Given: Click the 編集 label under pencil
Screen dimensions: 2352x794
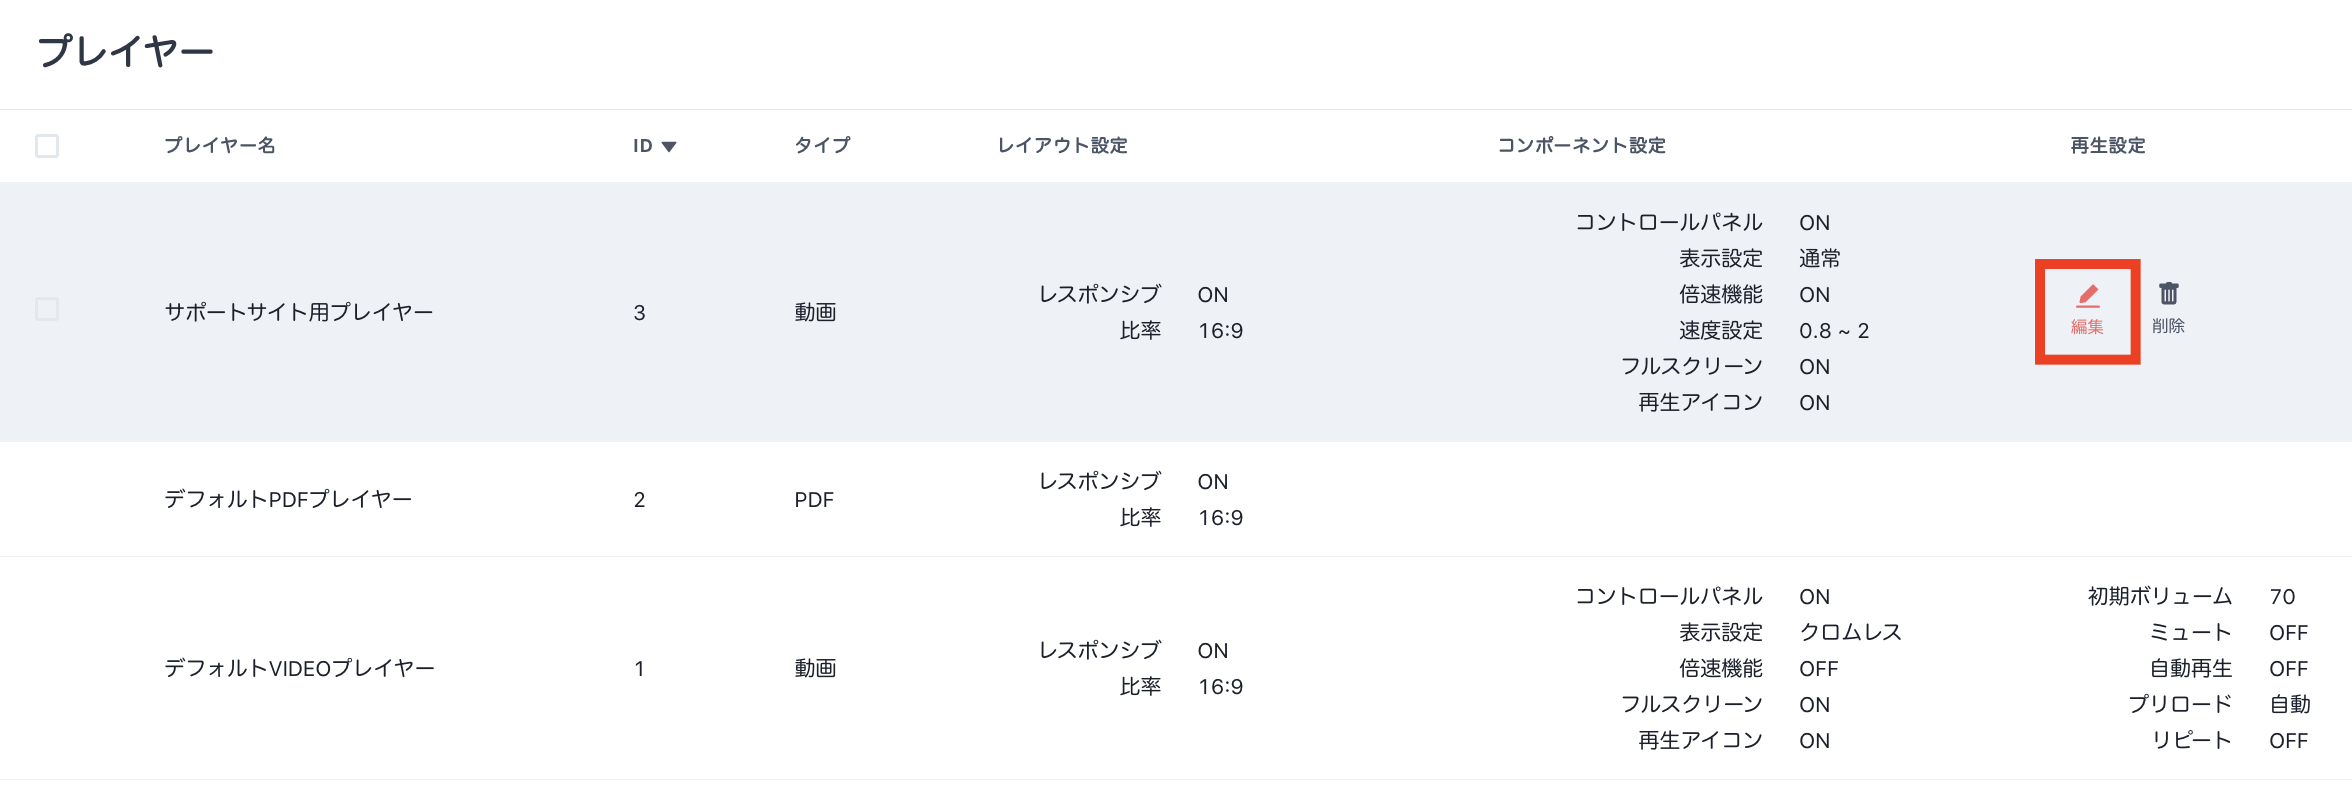Looking at the screenshot, I should coord(2087,327).
